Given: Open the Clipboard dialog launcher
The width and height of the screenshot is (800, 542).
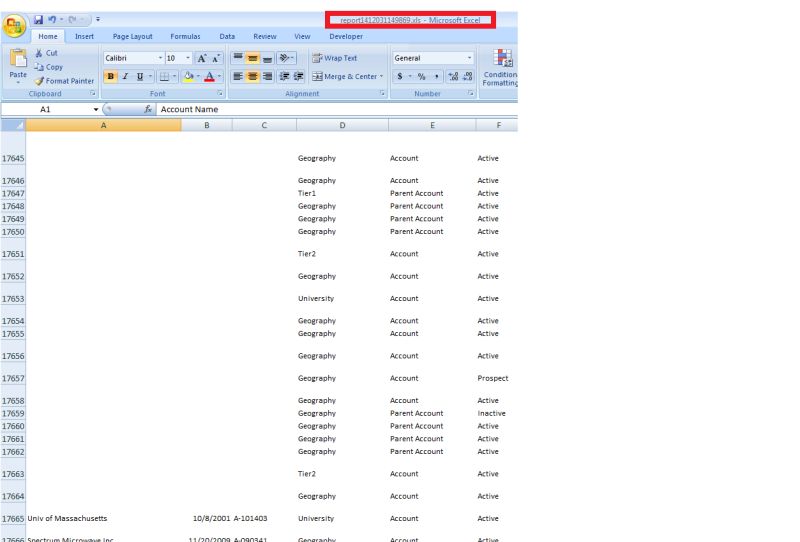Looking at the screenshot, I should point(93,93).
